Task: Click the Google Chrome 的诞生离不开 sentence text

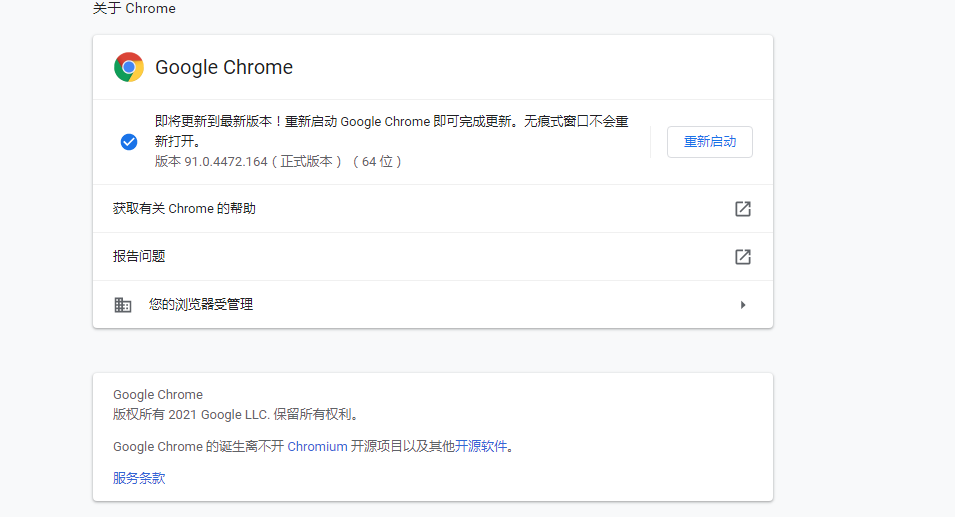Action: pyautogui.click(x=199, y=446)
